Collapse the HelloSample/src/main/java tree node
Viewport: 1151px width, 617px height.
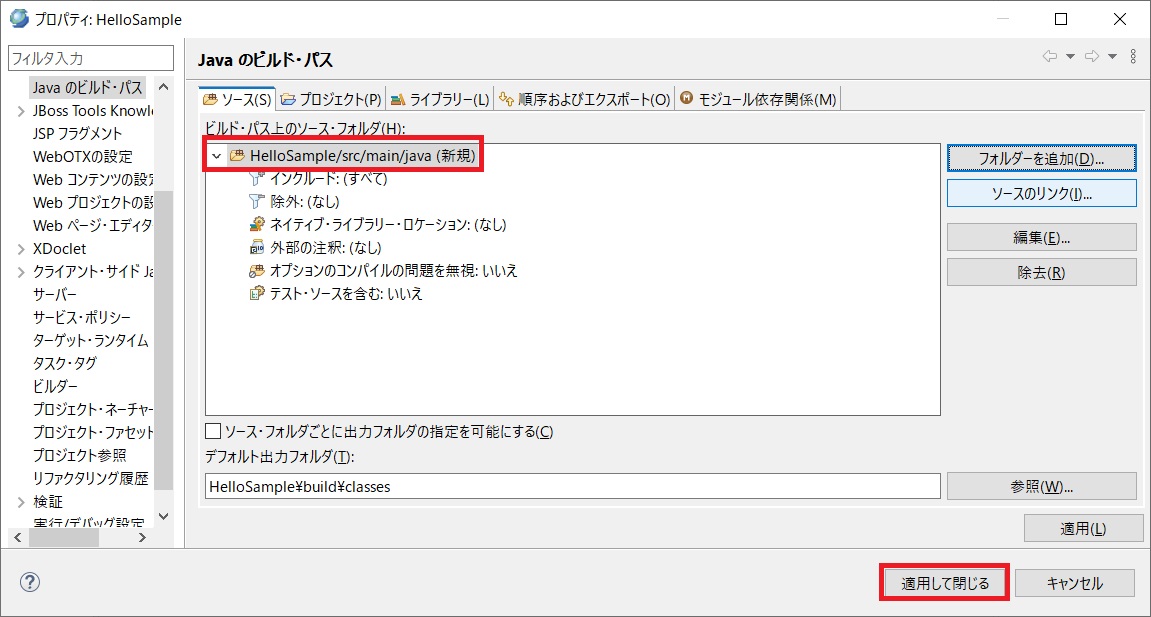[217, 156]
